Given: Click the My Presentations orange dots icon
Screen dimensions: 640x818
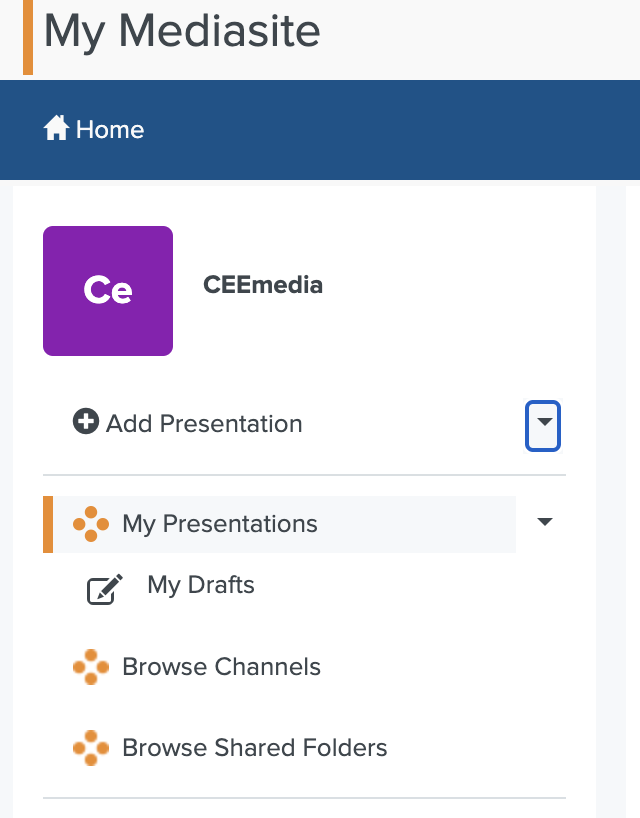Looking at the screenshot, I should click(x=91, y=524).
